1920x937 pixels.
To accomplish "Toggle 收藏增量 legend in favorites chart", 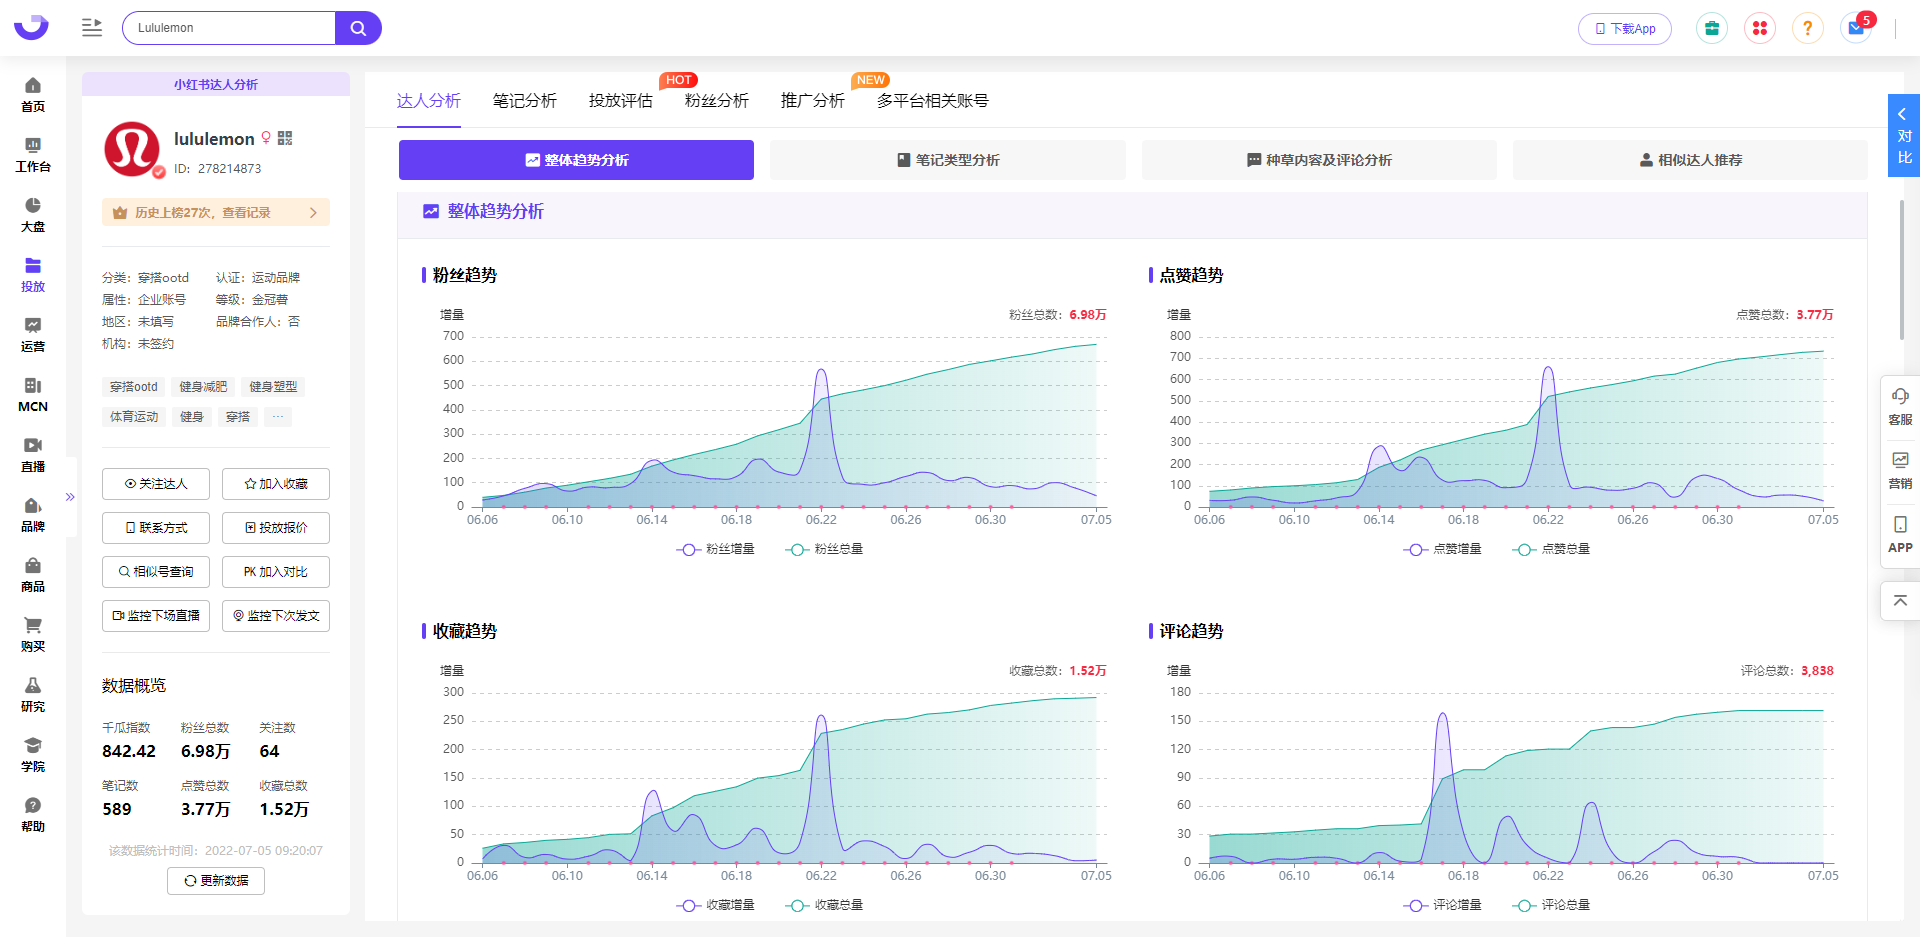I will (716, 905).
